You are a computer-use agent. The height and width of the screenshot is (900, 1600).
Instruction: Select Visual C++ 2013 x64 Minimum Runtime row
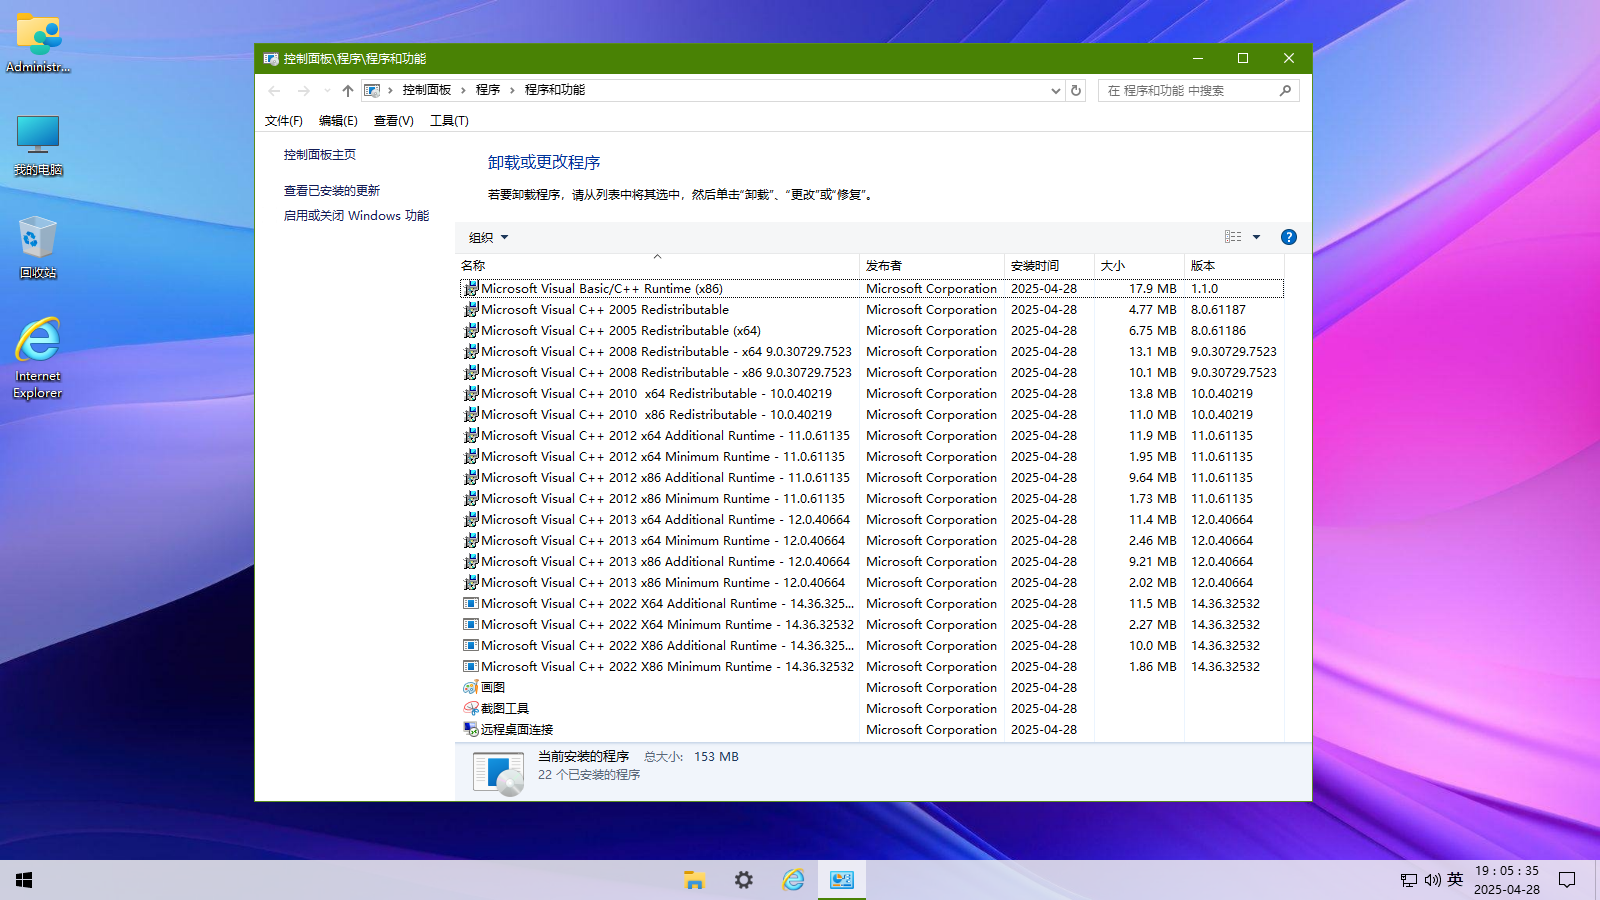coord(872,540)
